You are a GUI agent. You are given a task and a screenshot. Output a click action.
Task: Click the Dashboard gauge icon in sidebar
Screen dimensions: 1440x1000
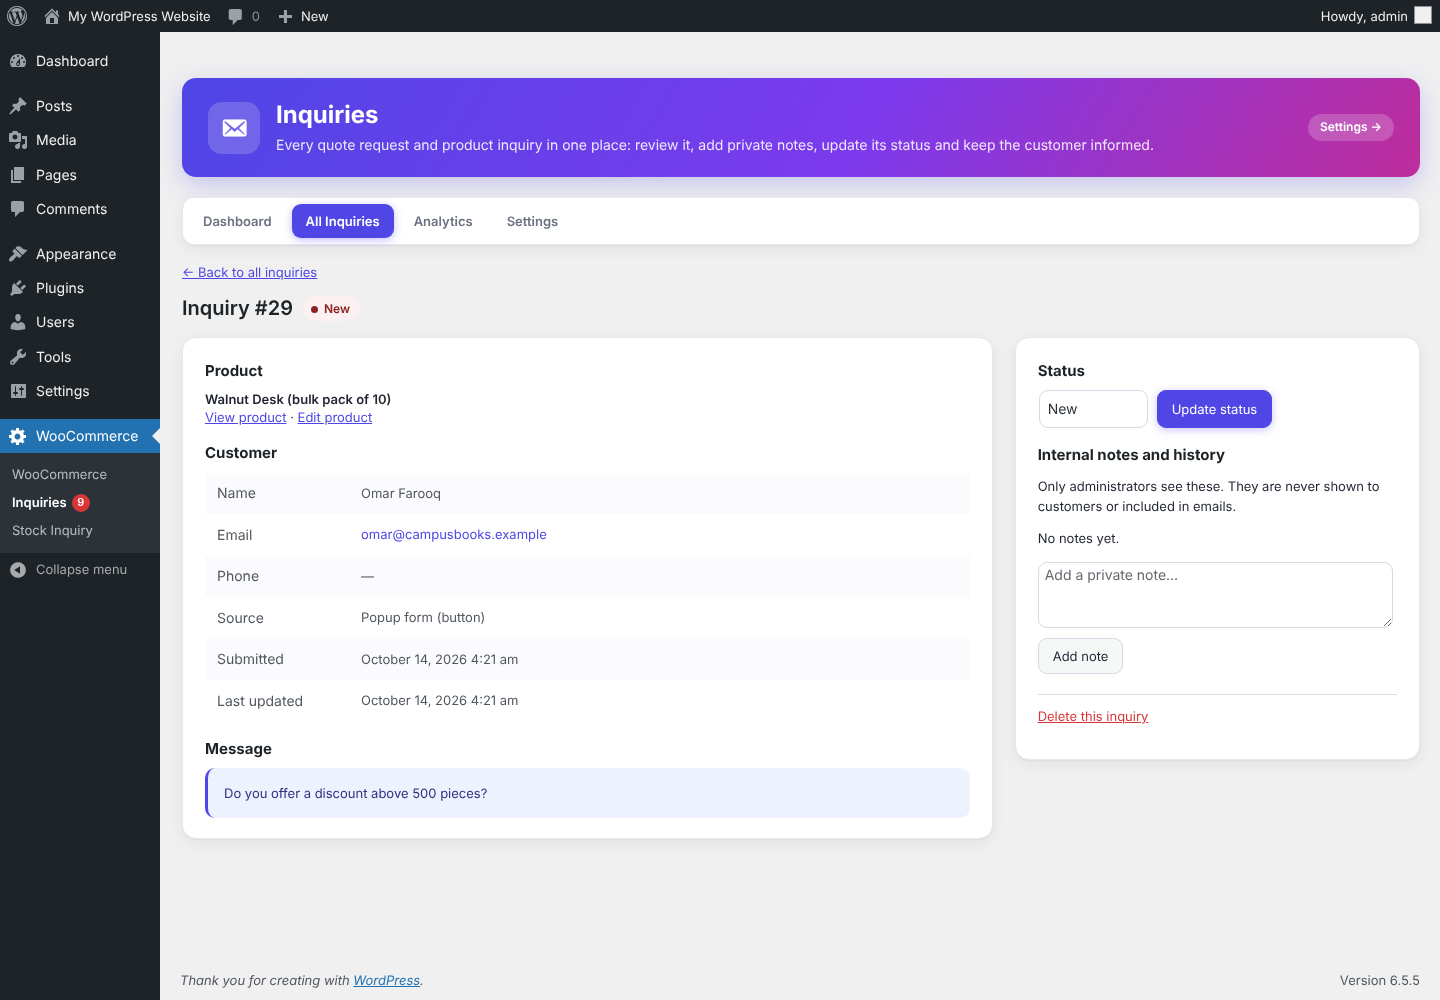click(x=18, y=61)
